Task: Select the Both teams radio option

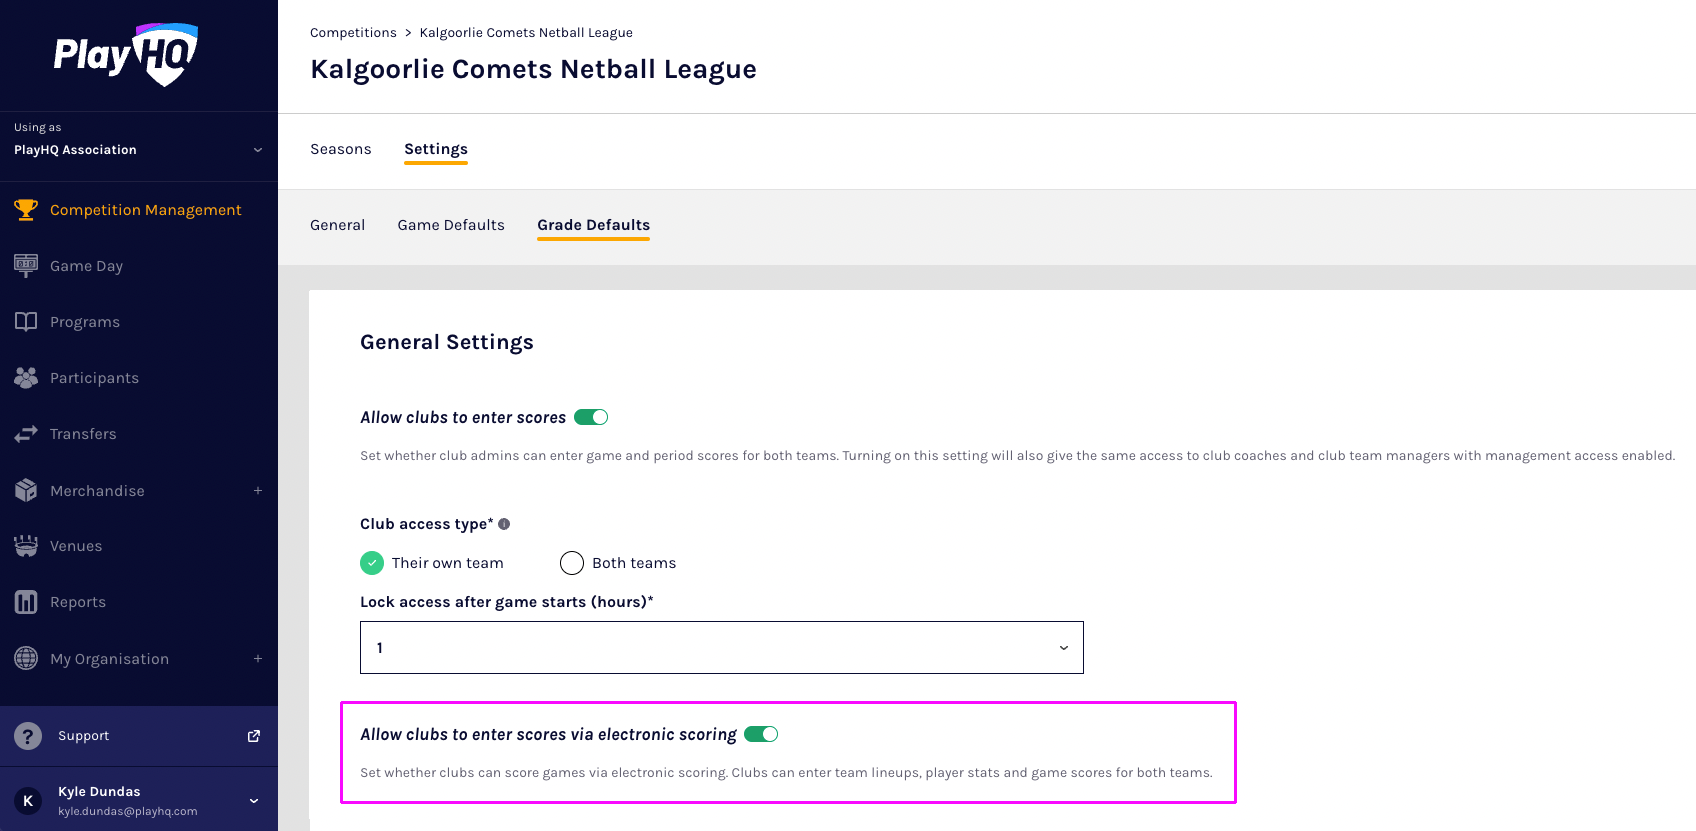Action: point(572,563)
